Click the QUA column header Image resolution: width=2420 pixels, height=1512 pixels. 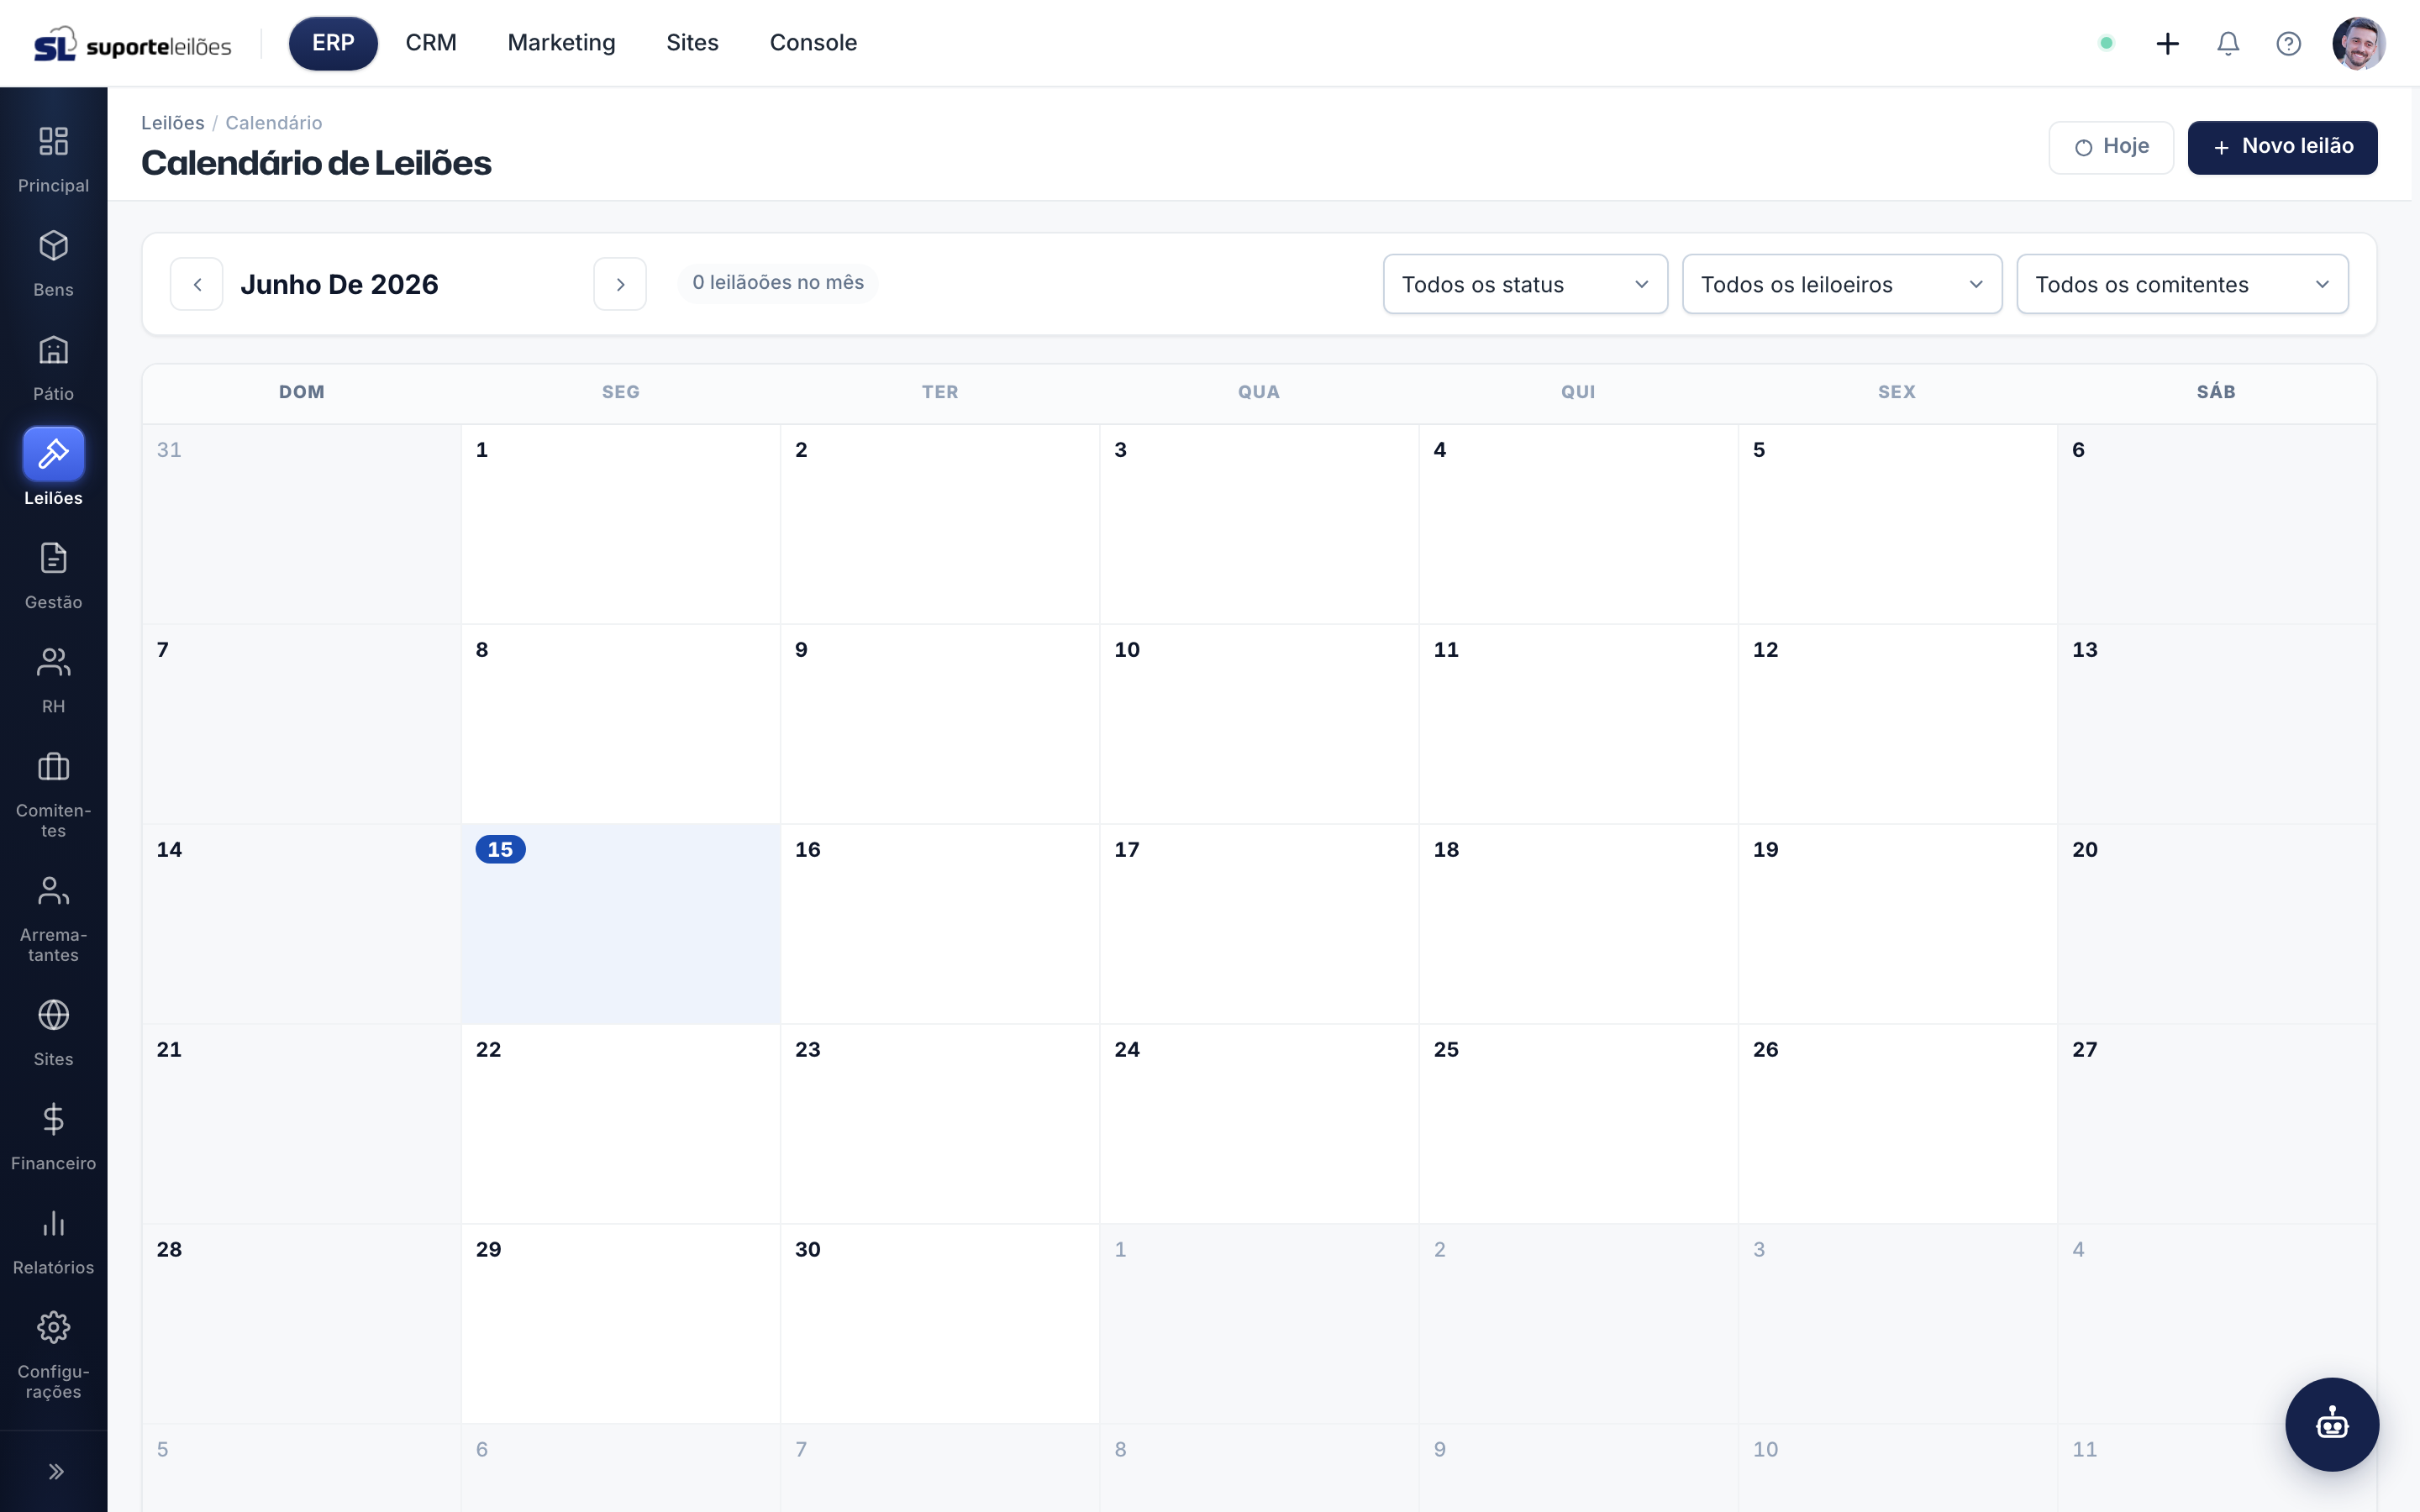pos(1259,392)
